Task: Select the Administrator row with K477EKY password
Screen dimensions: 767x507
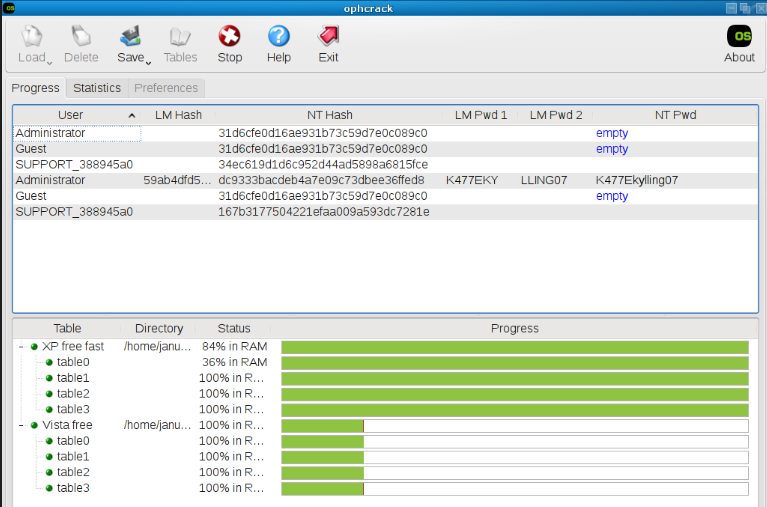Action: (50, 181)
